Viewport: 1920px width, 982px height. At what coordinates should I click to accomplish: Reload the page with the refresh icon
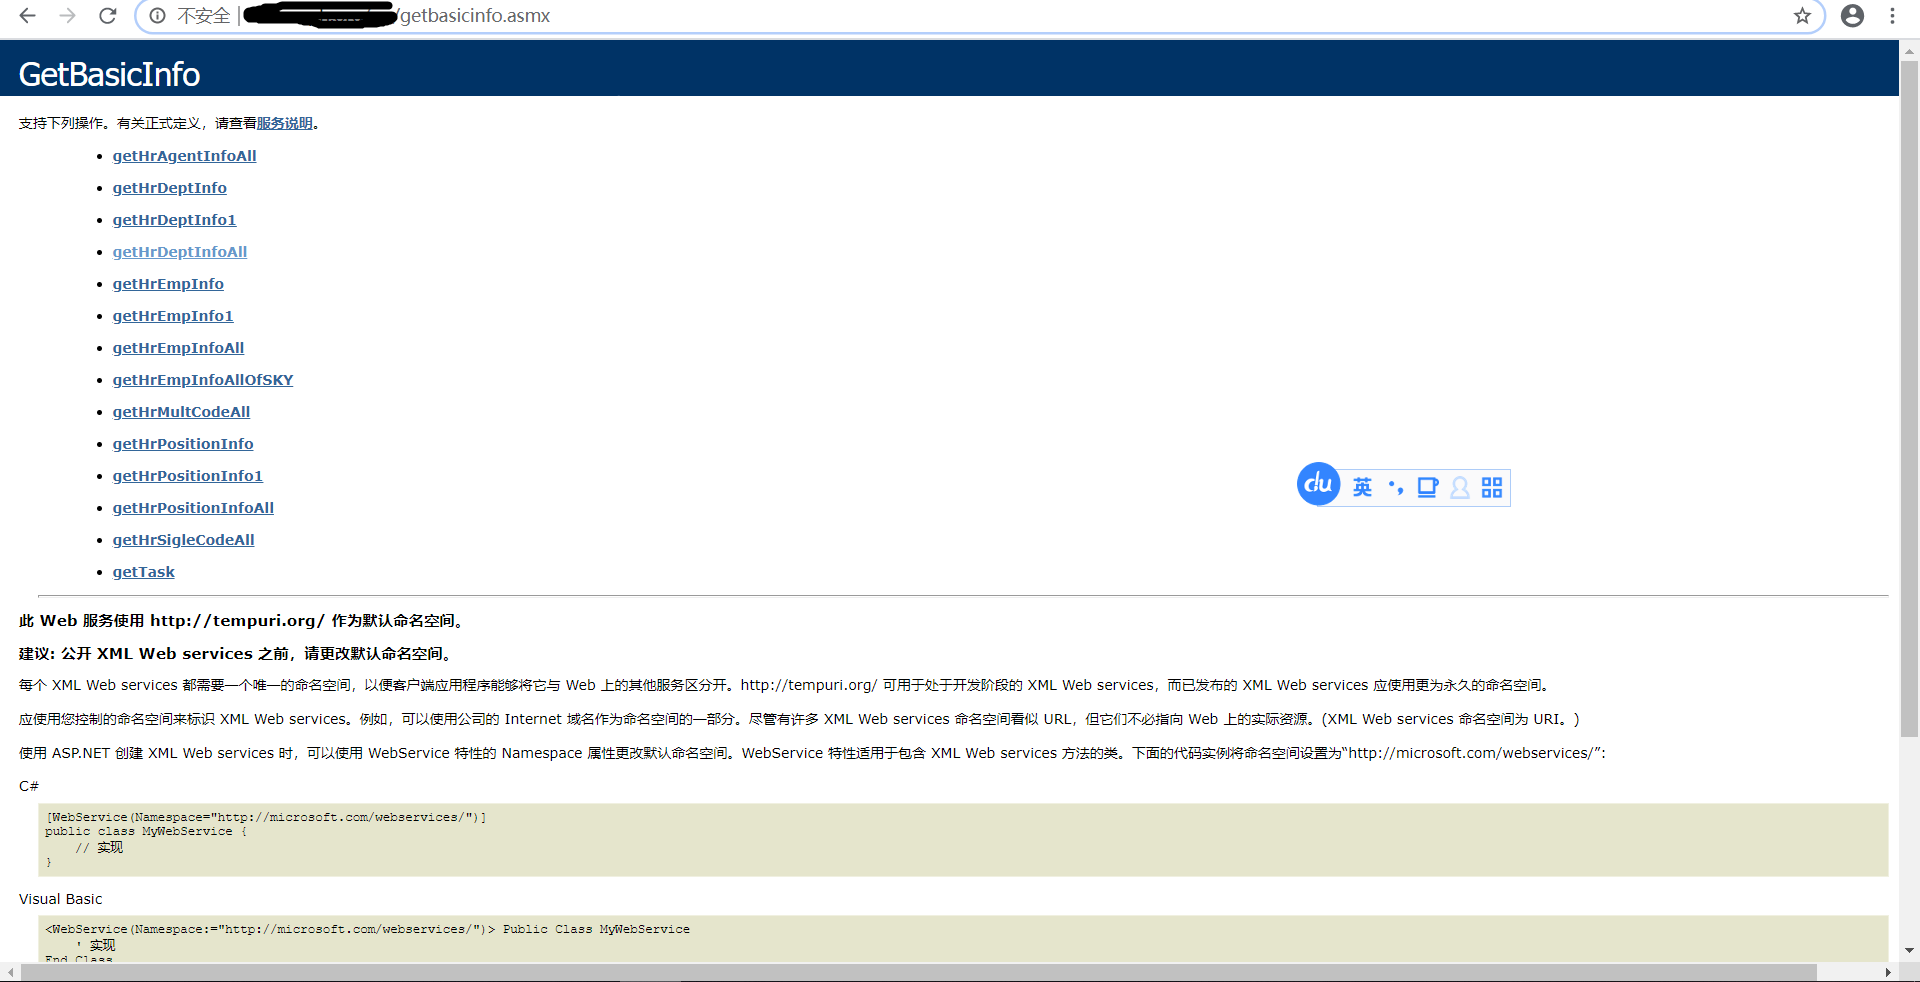[x=108, y=16]
